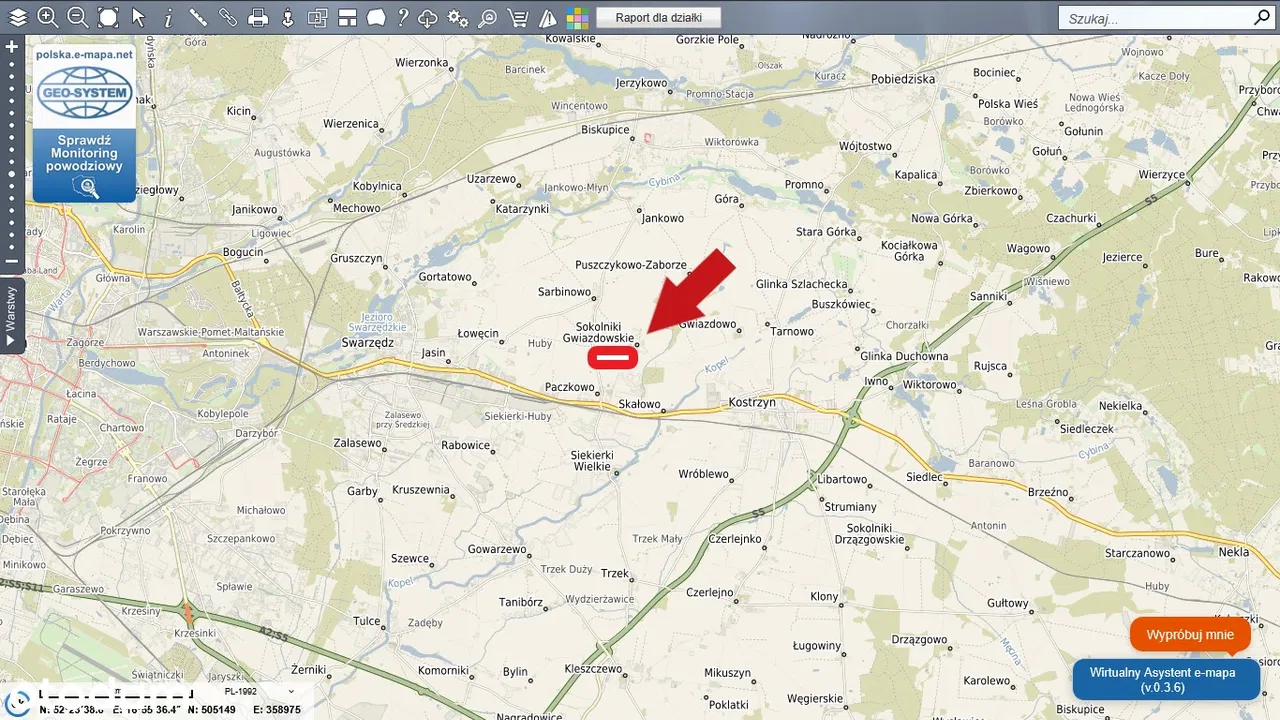Select the zoom in magnifier tool
Screen dimensions: 1280x720
(x=47, y=17)
